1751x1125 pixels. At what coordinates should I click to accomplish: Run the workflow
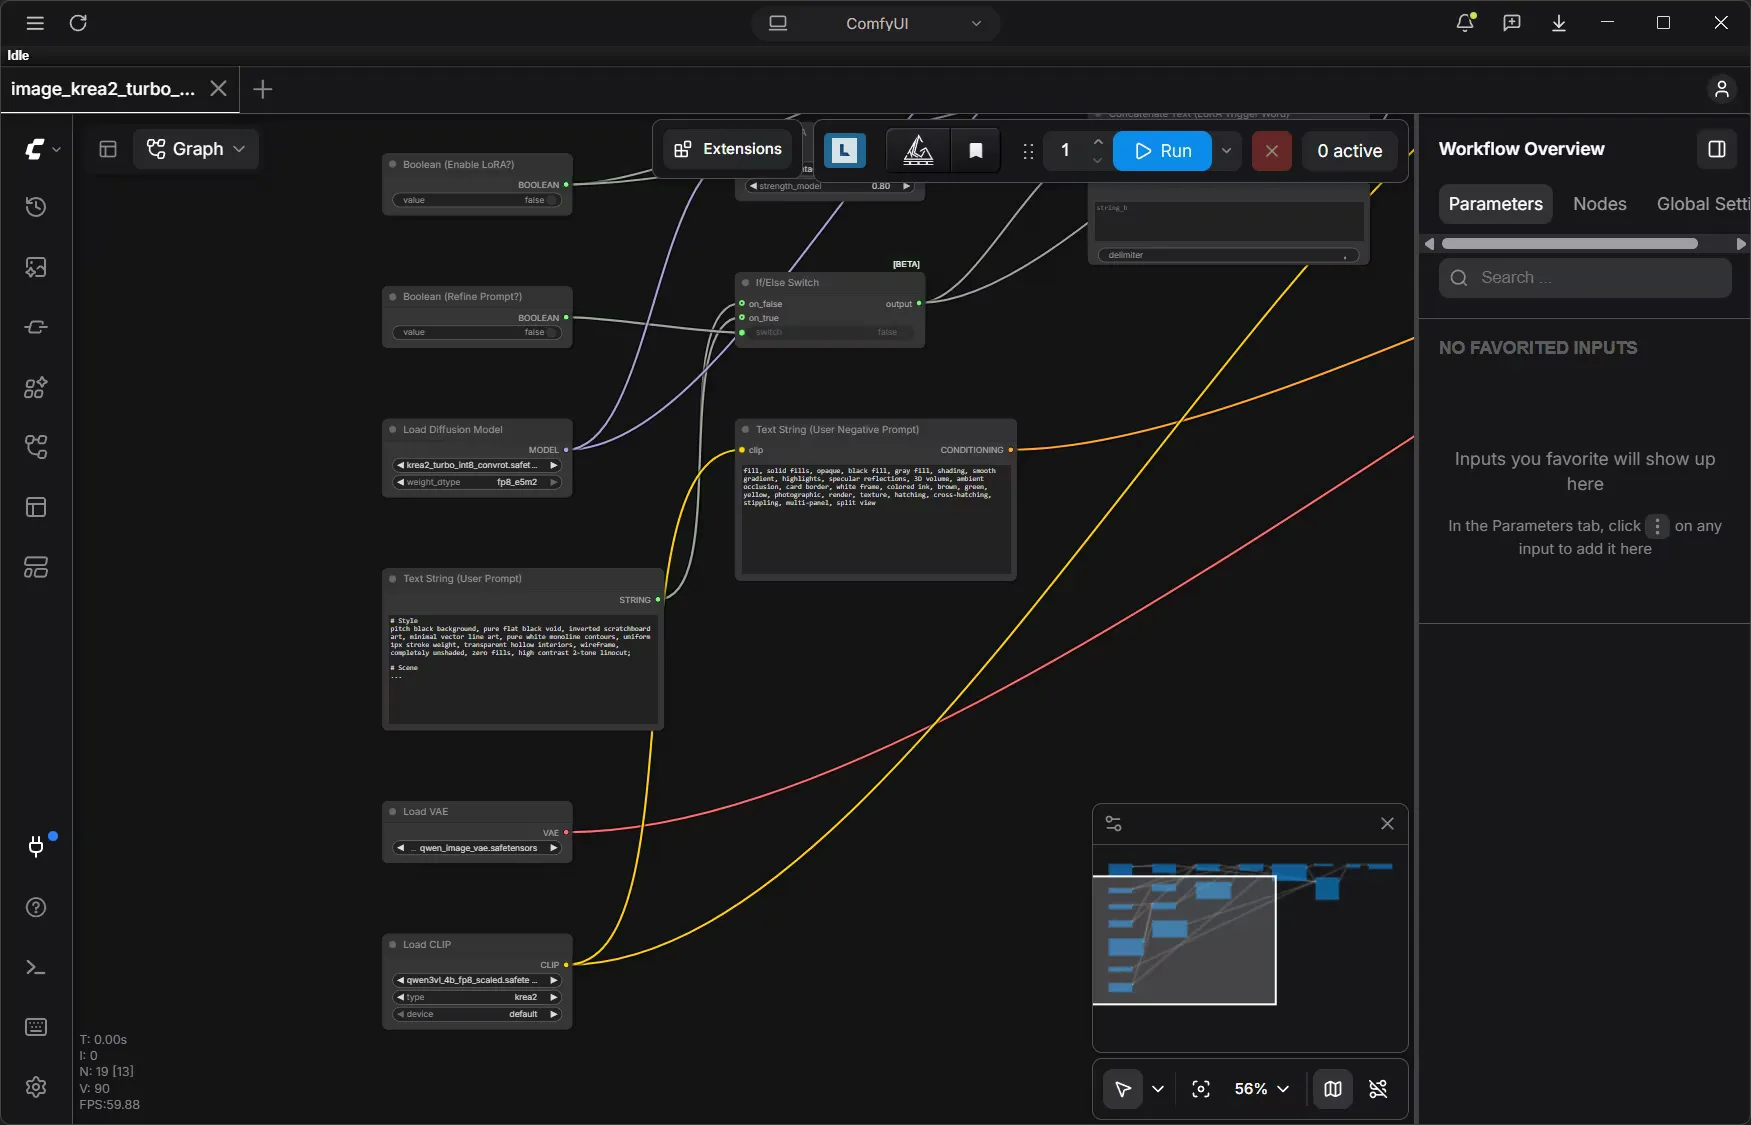click(1162, 151)
